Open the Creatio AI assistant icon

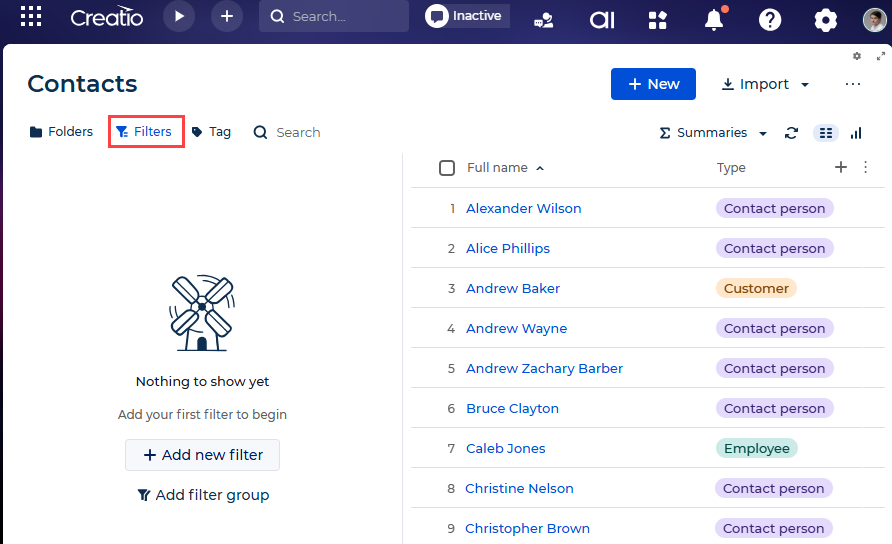602,20
